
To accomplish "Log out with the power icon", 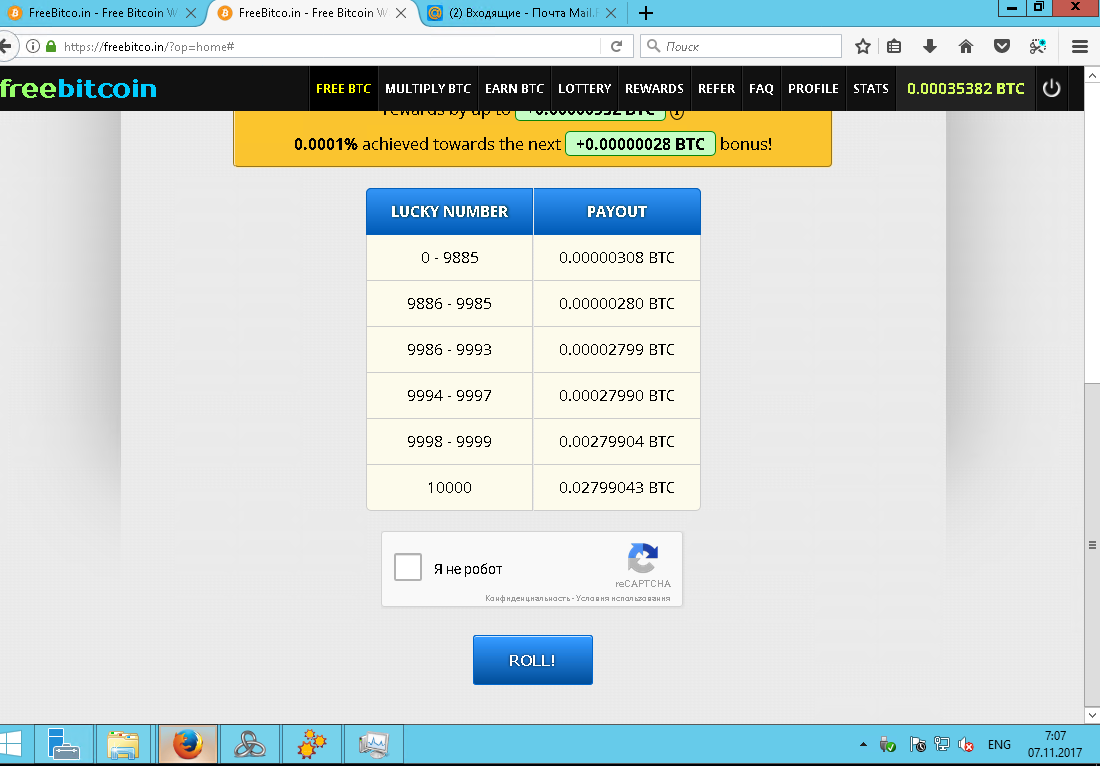I will 1051,88.
